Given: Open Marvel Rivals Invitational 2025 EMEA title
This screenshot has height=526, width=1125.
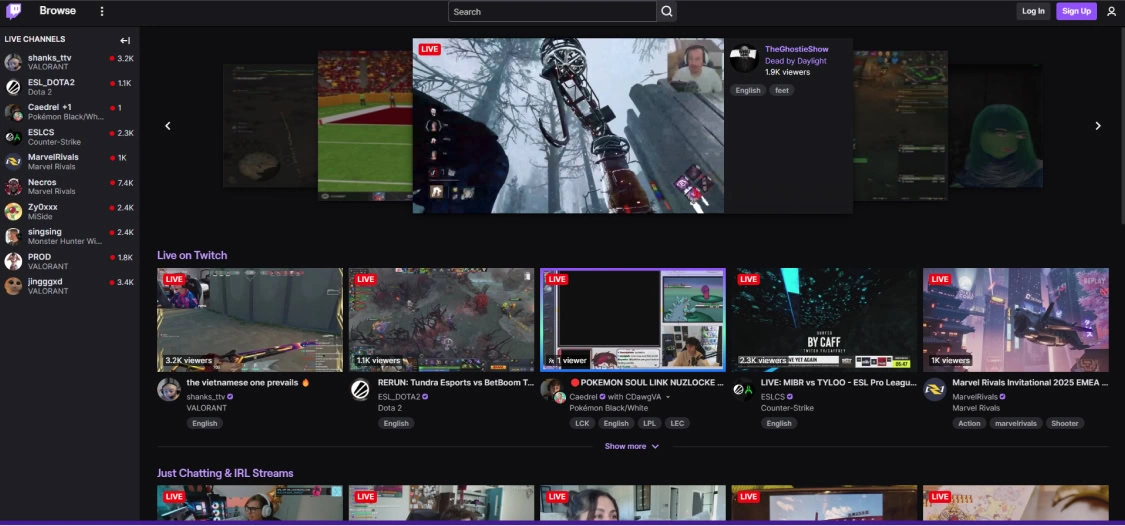Looking at the screenshot, I should 1030,383.
